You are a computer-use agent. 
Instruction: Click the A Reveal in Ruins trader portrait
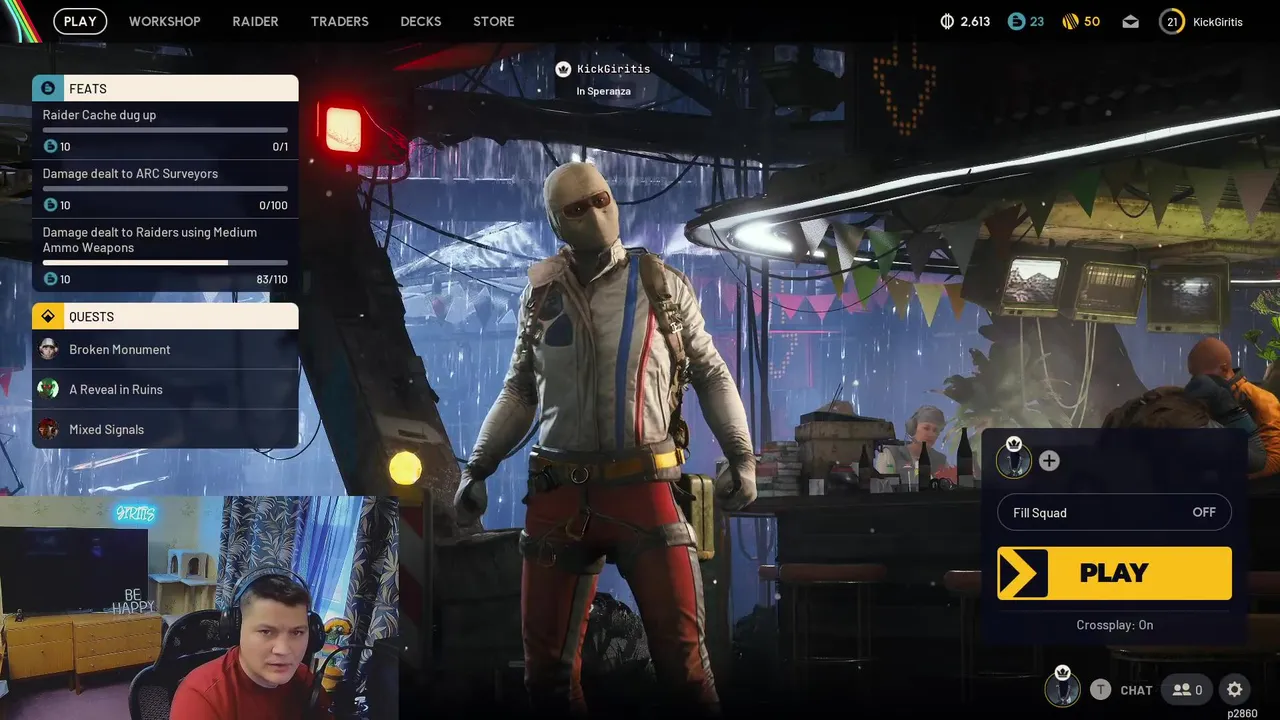click(48, 389)
